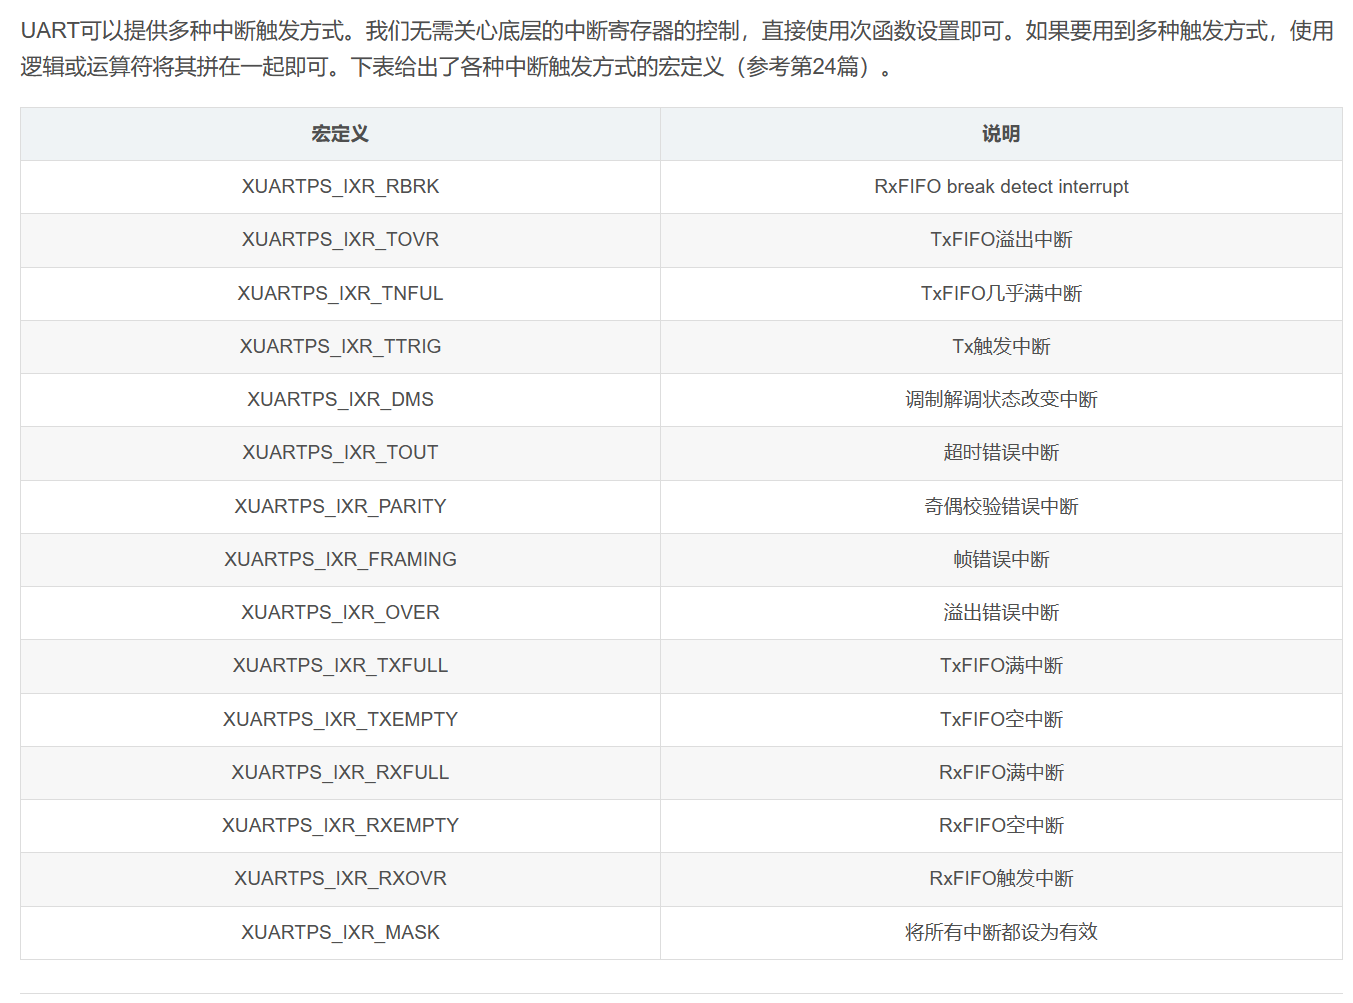Click the RxFIFO触发中断 description
This screenshot has height=1003, width=1353.
tap(1001, 879)
